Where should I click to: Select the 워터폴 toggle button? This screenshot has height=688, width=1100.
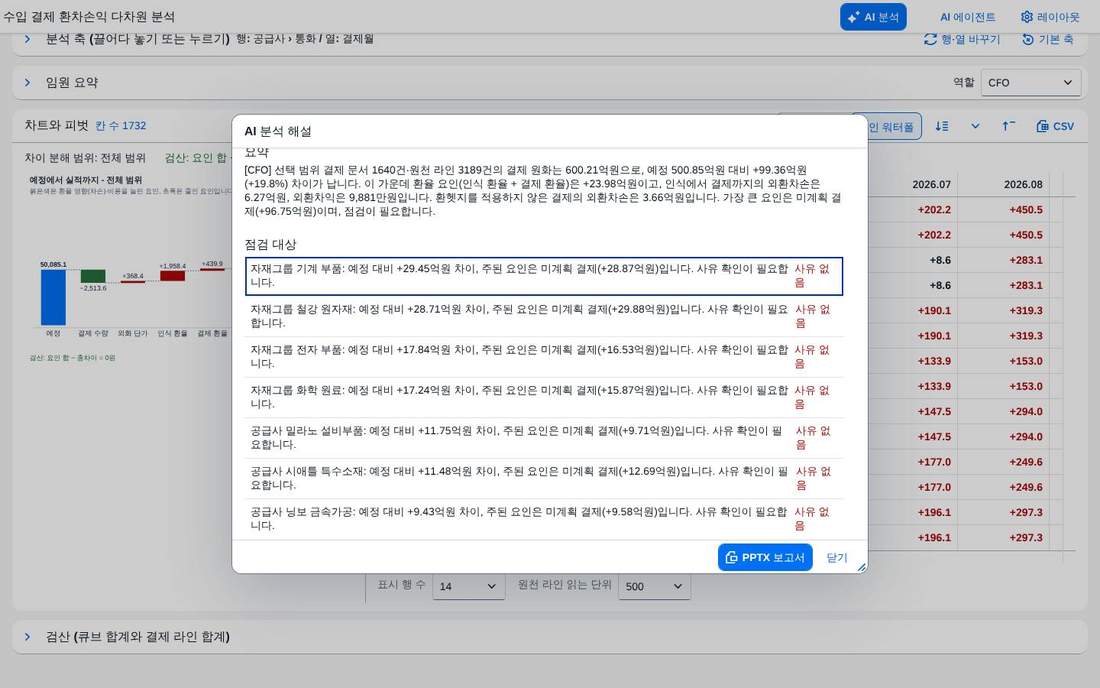(892, 127)
